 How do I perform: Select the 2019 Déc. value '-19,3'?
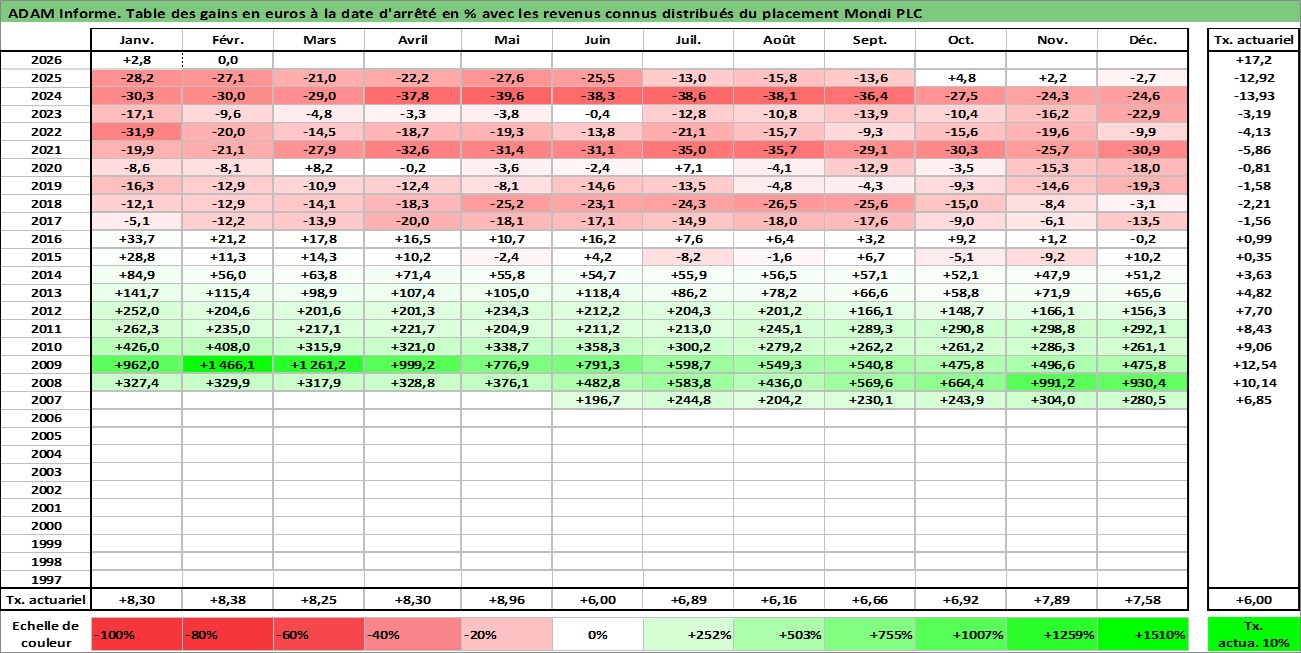tap(1143, 185)
